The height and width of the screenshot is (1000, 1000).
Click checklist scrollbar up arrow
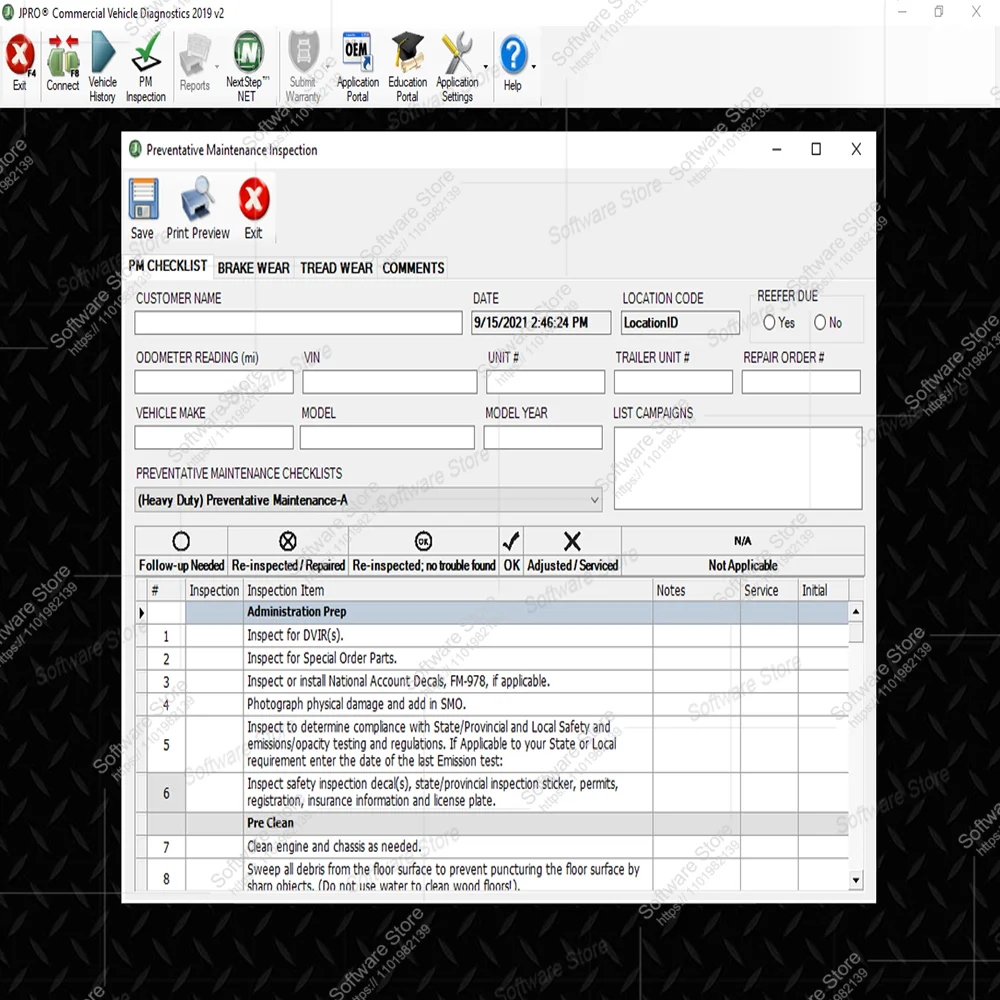click(x=856, y=612)
